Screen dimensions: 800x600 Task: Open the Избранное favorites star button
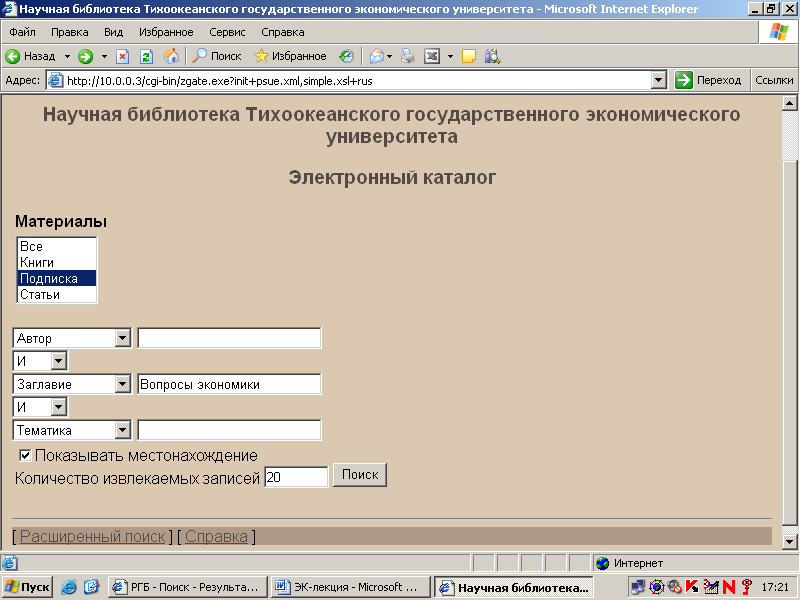(290, 56)
